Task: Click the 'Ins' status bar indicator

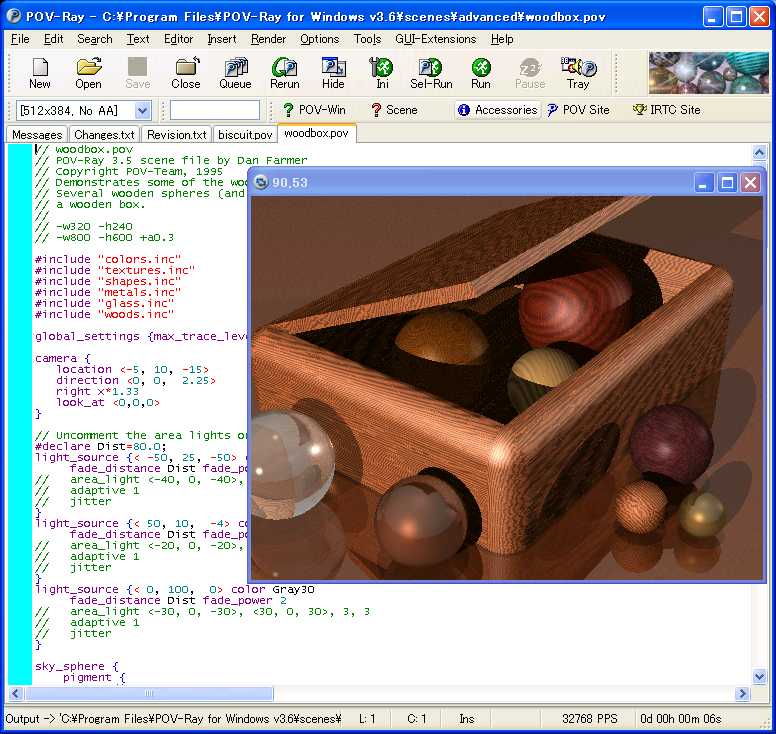Action: click(466, 719)
